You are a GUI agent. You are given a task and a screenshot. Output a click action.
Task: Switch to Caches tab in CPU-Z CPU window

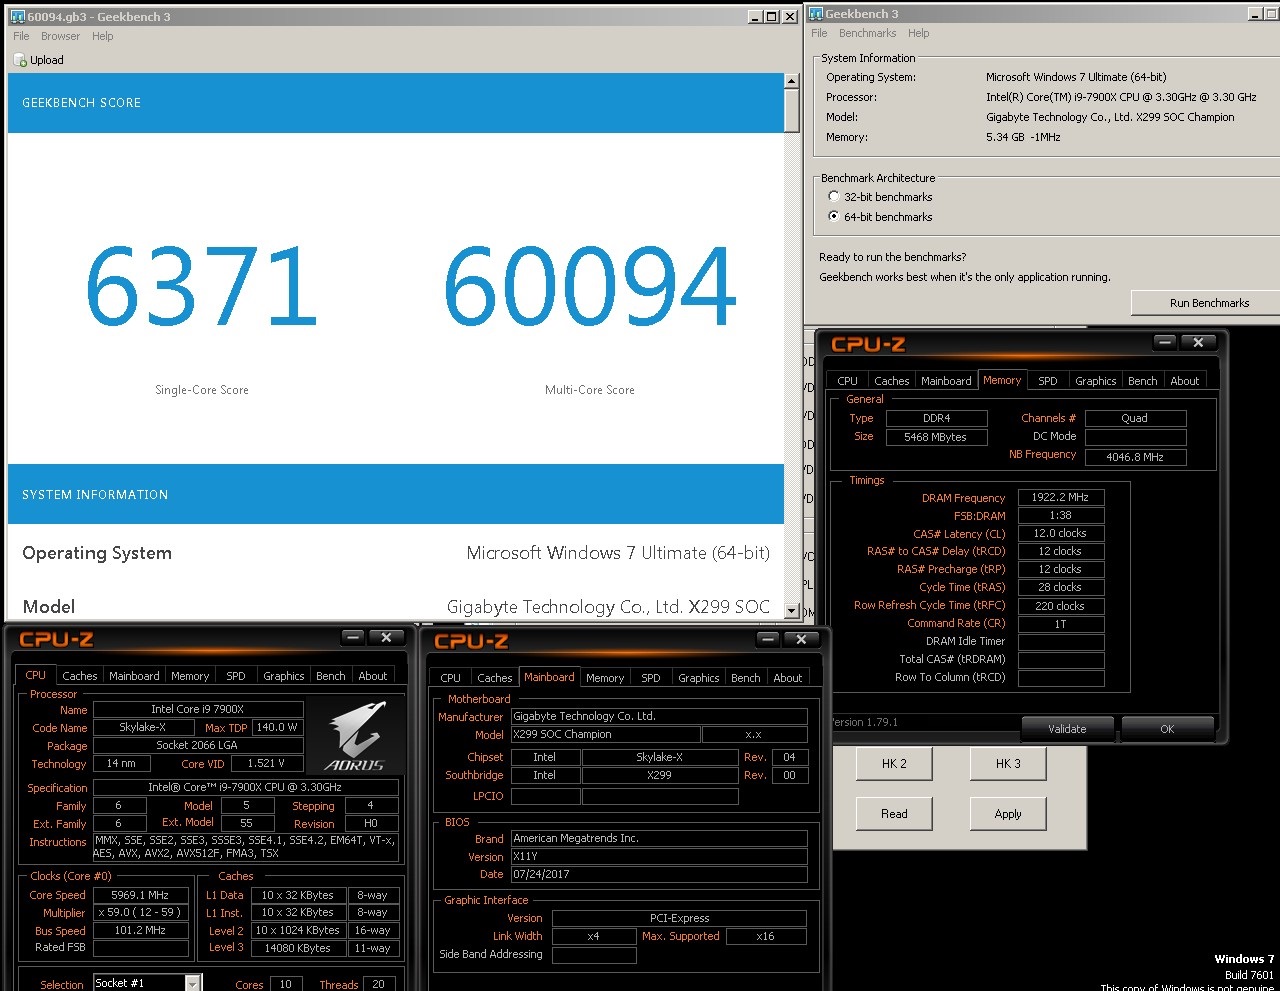(x=80, y=676)
